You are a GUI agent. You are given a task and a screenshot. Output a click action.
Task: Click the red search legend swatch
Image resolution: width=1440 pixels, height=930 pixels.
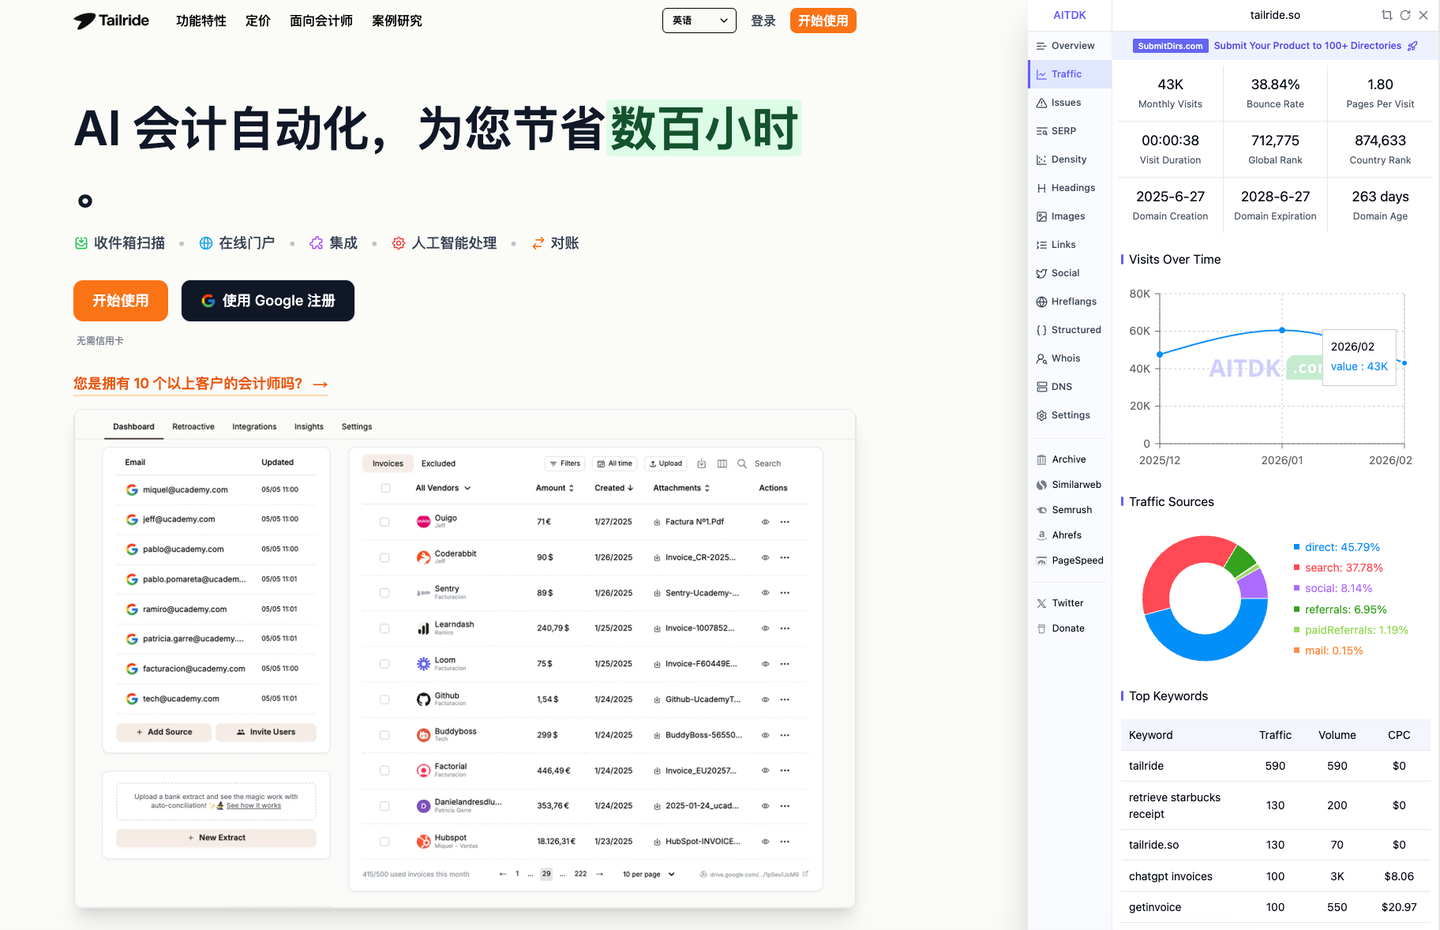coord(1297,568)
